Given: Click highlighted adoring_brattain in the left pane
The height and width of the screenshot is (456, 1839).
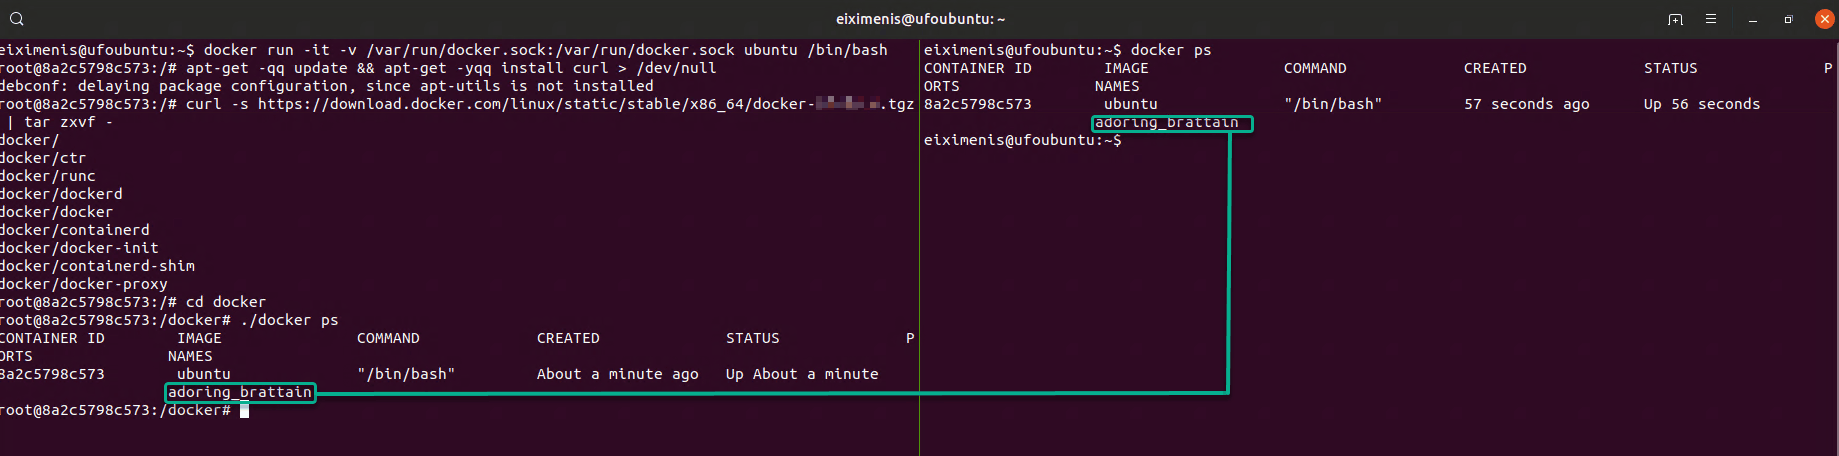Looking at the screenshot, I should coord(240,392).
